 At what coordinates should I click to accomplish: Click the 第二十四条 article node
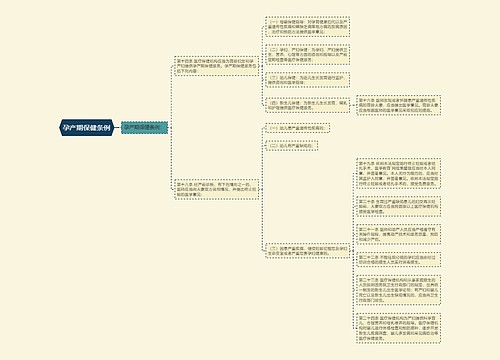click(399, 328)
